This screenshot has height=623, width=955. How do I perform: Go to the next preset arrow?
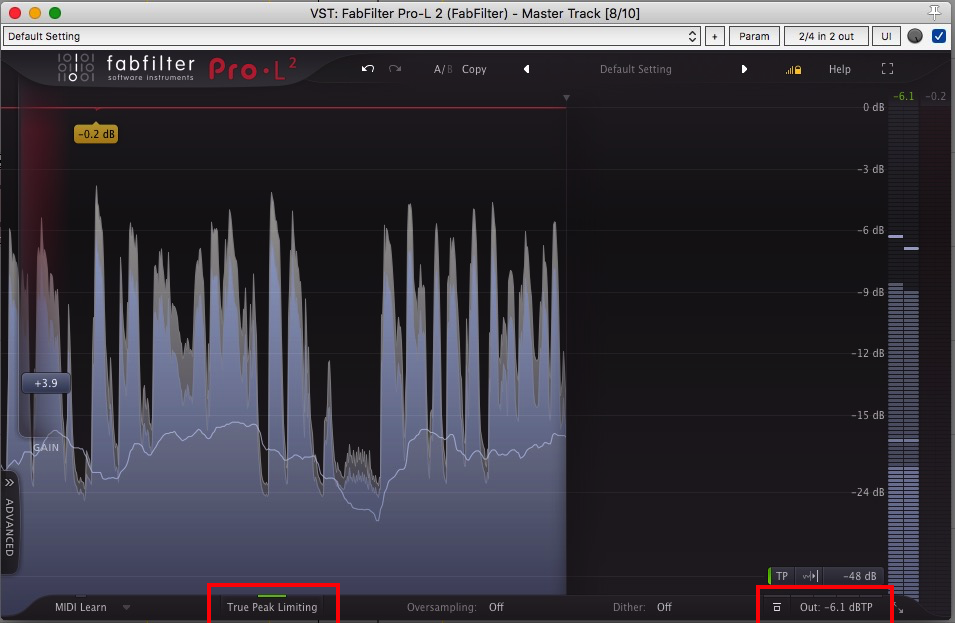point(744,69)
